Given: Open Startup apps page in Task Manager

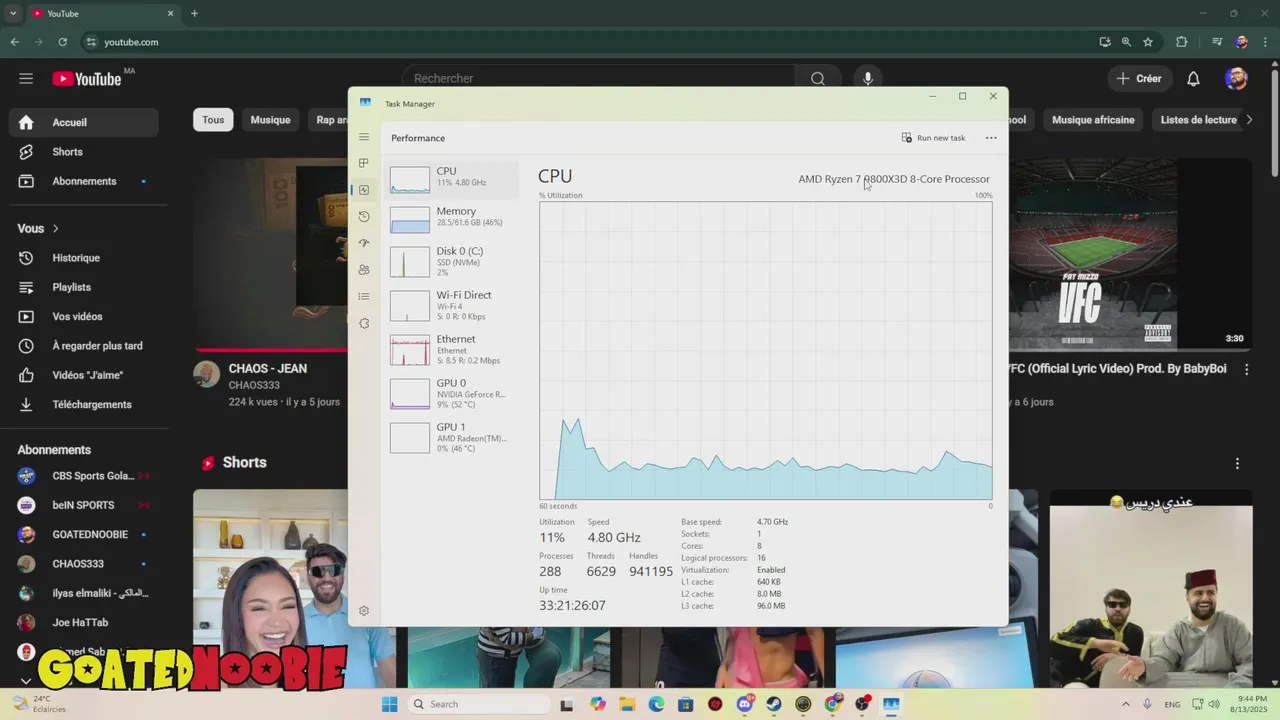Looking at the screenshot, I should pyautogui.click(x=364, y=243).
